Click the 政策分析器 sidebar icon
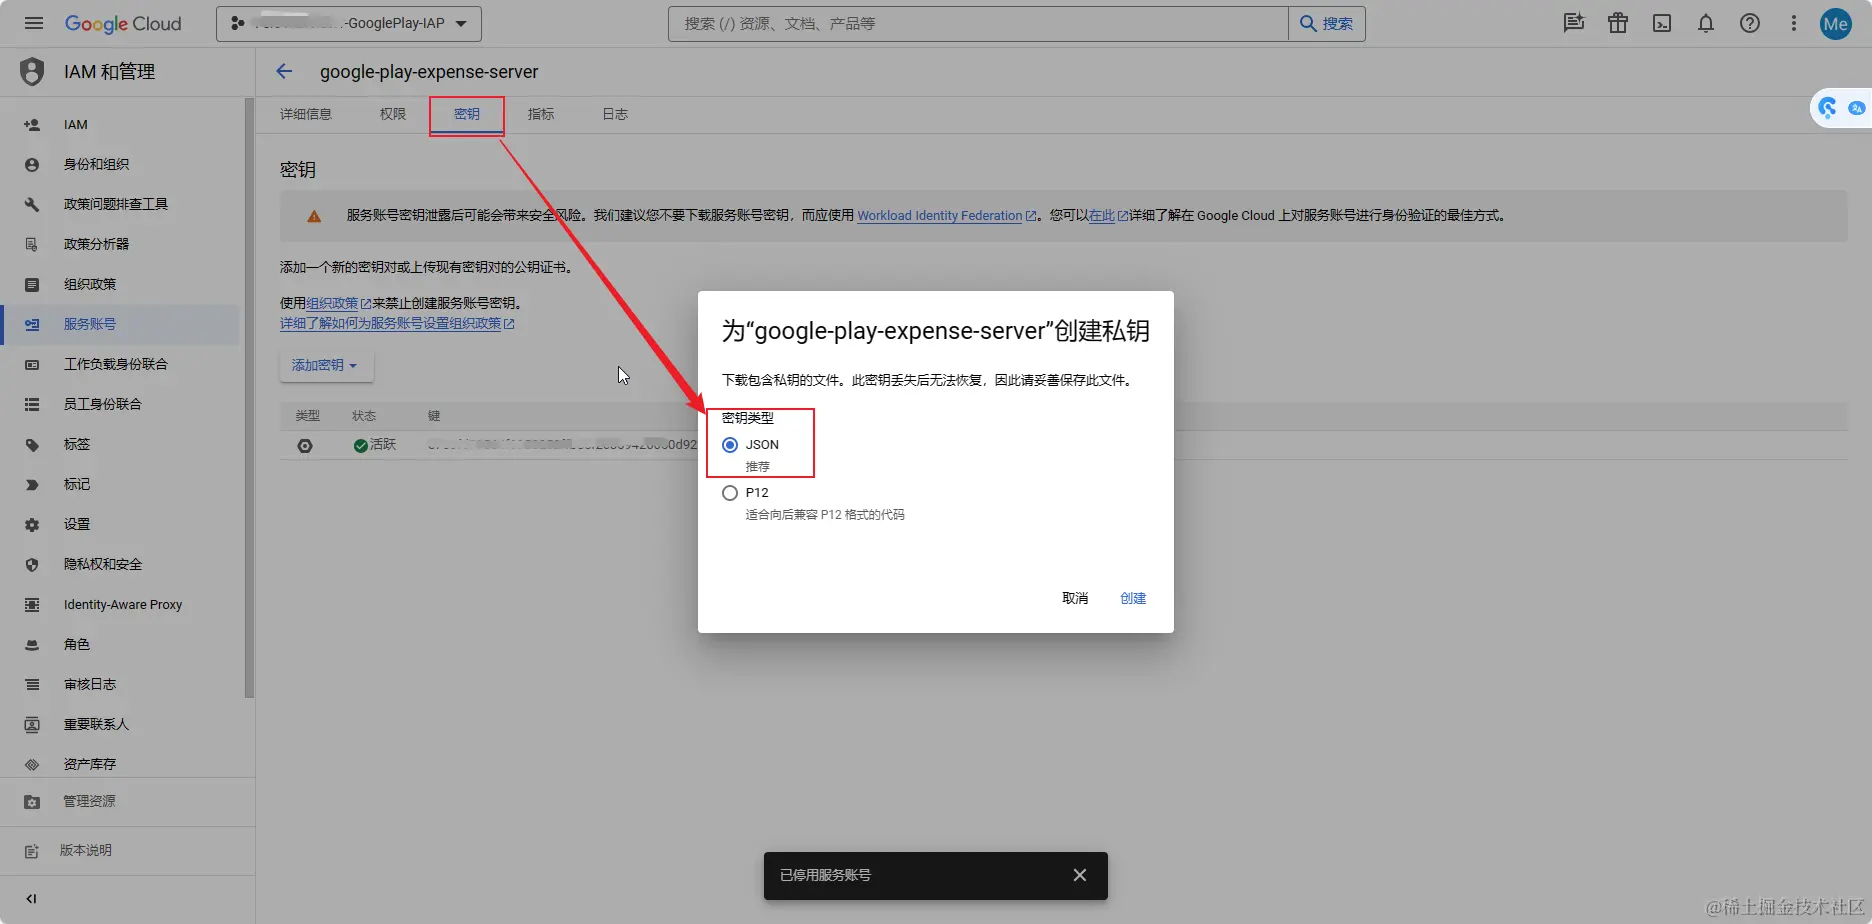The height and width of the screenshot is (924, 1872). coord(32,244)
